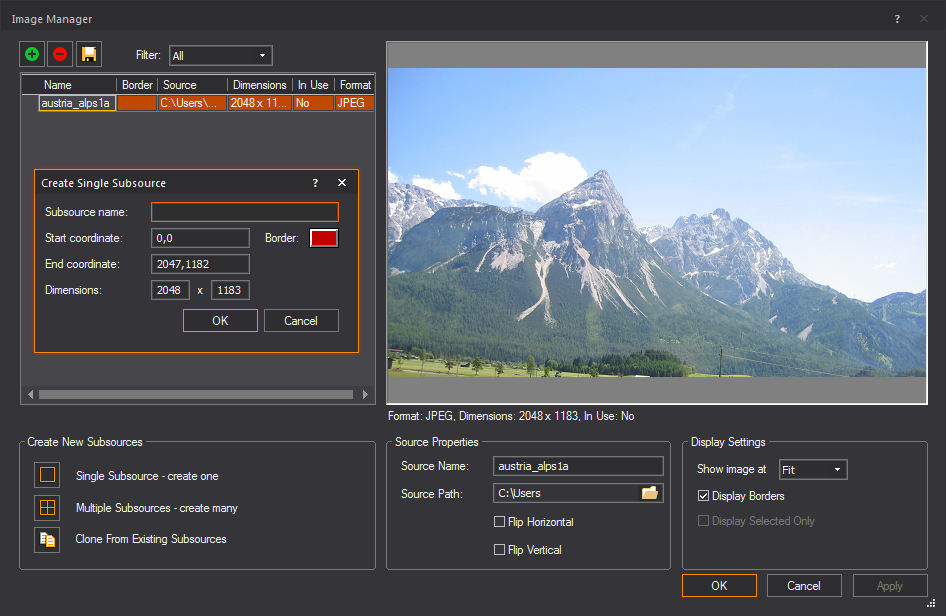The width and height of the screenshot is (946, 616).
Task: Click the green add image icon
Action: tap(32, 55)
